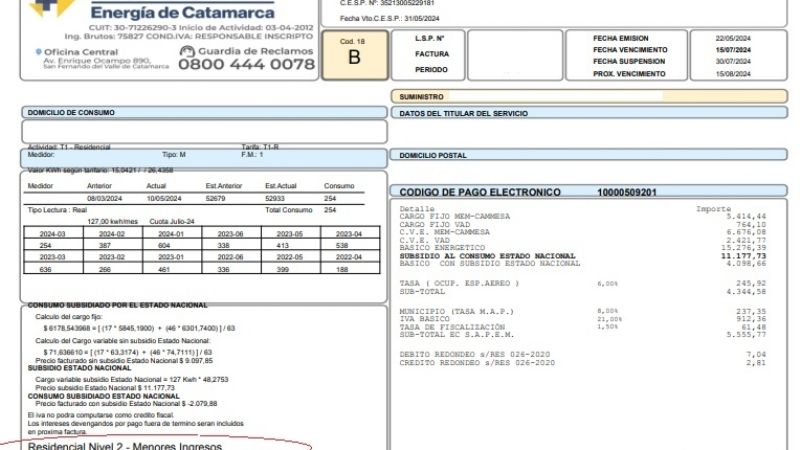Click the SUB-TOTAL amount 4.344,58
This screenshot has height=450, width=800.
point(746,292)
